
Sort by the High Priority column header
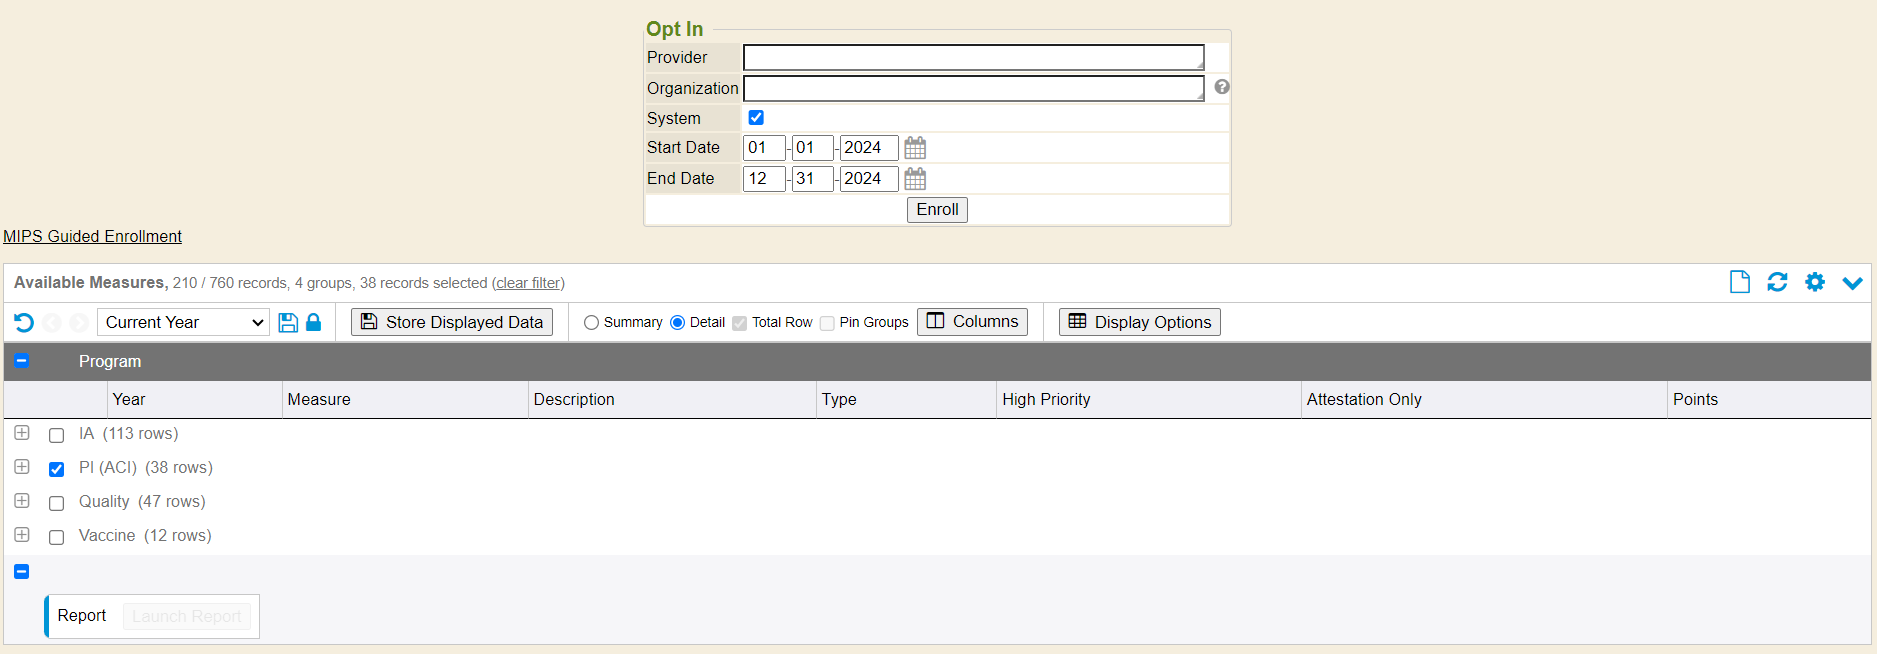pos(1046,399)
